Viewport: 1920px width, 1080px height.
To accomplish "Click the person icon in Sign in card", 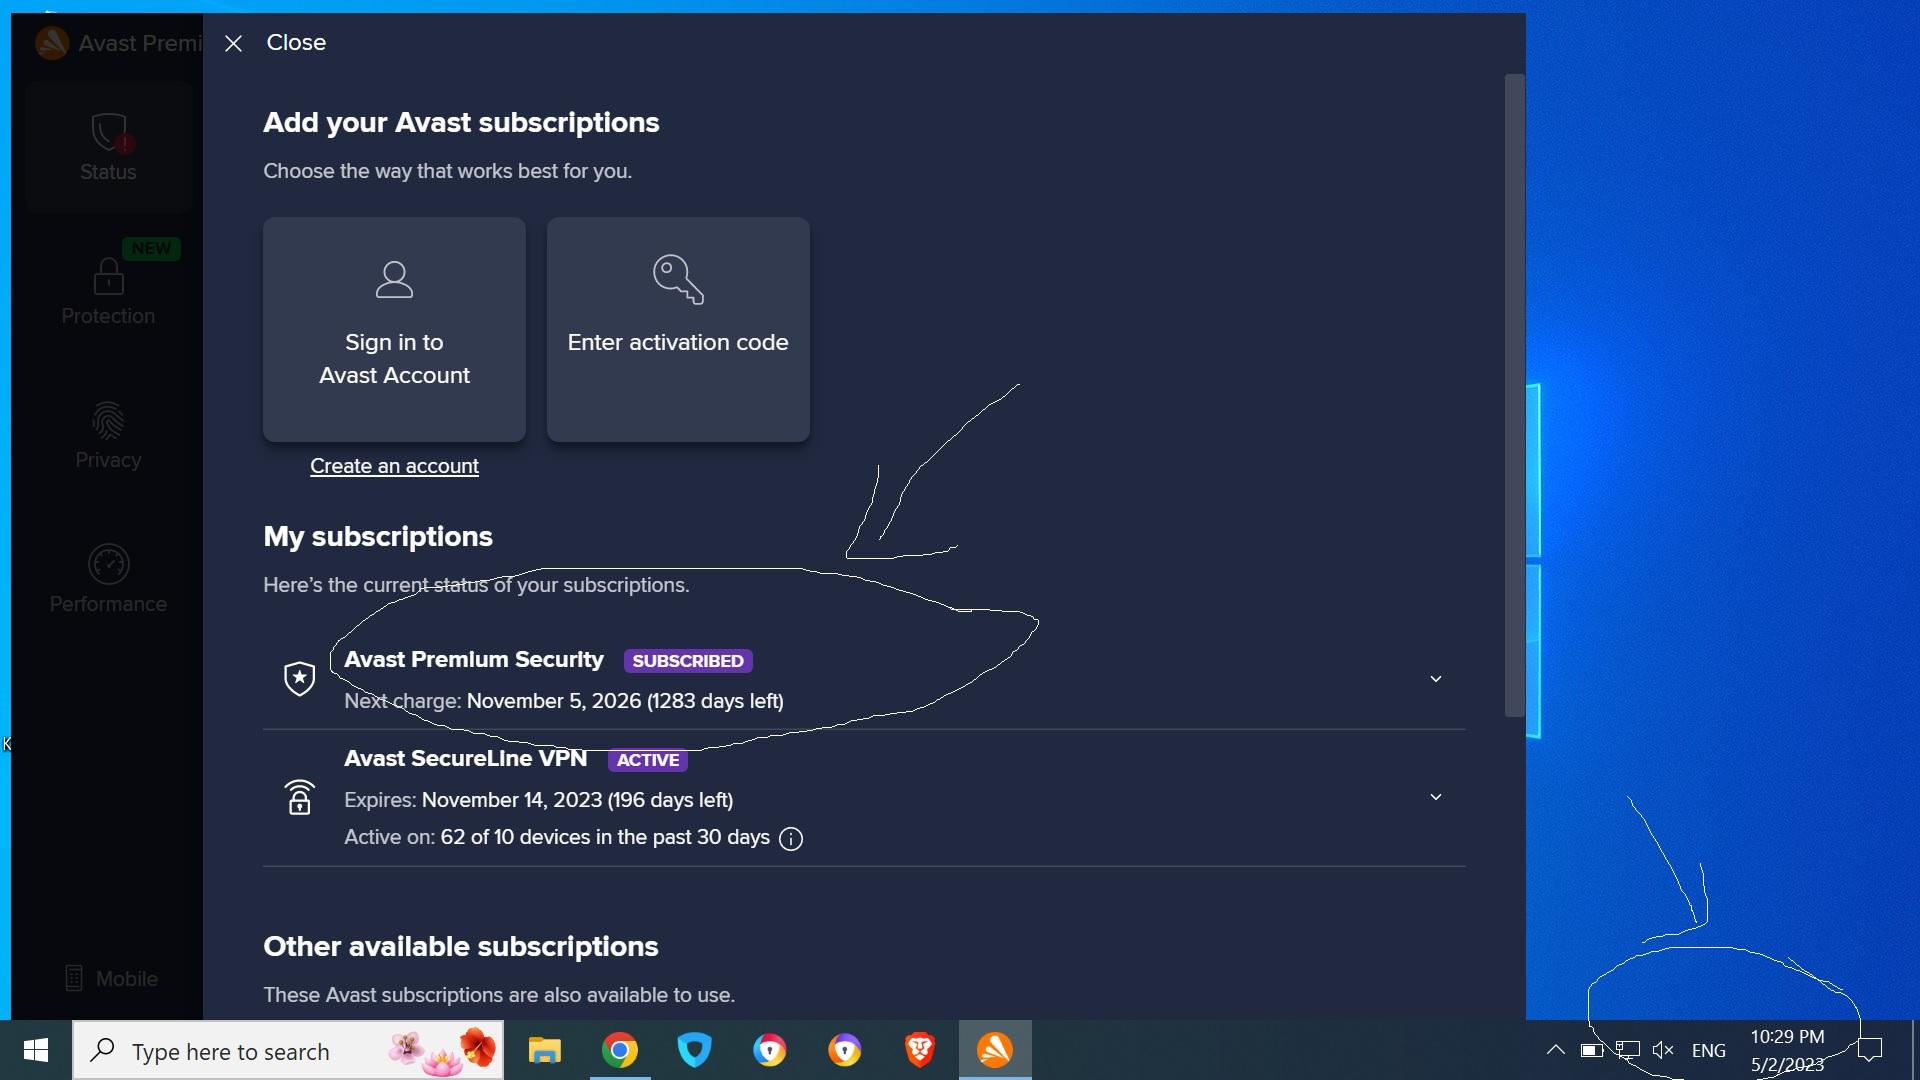I will click(x=394, y=279).
